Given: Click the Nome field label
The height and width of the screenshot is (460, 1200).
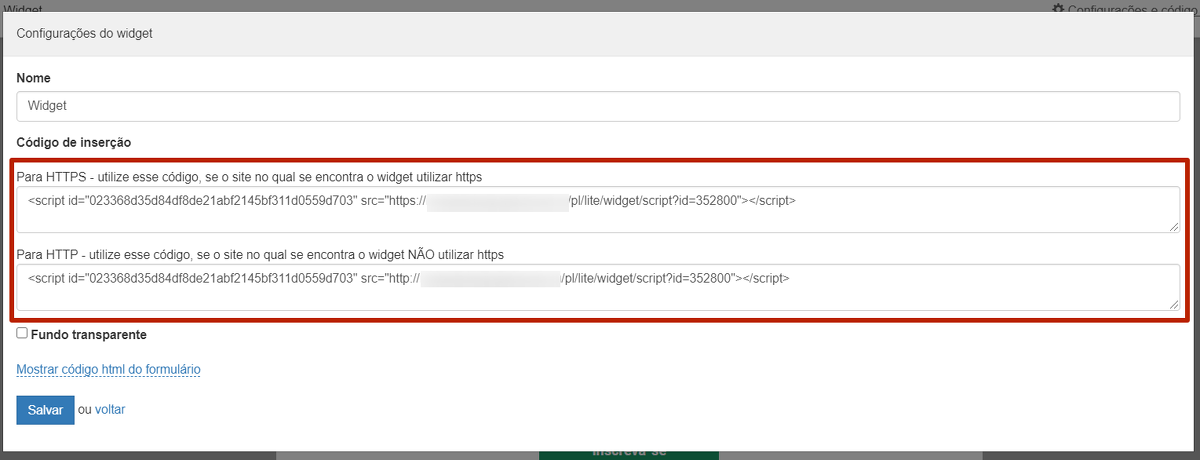Looking at the screenshot, I should tap(33, 78).
